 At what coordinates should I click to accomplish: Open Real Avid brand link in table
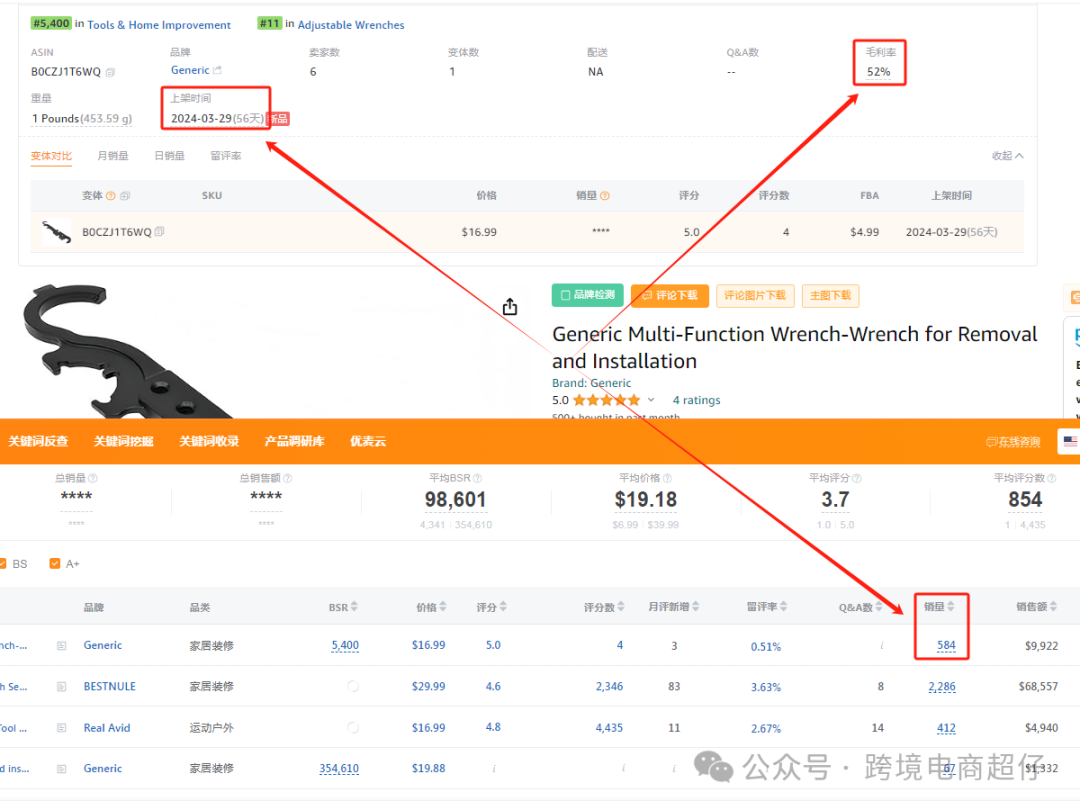(x=107, y=728)
